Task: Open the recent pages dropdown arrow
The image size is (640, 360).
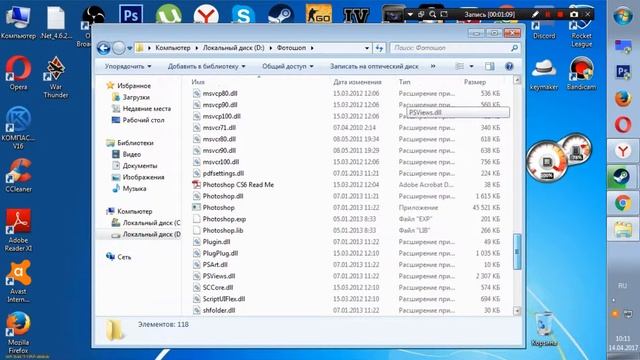Action: click(x=130, y=48)
